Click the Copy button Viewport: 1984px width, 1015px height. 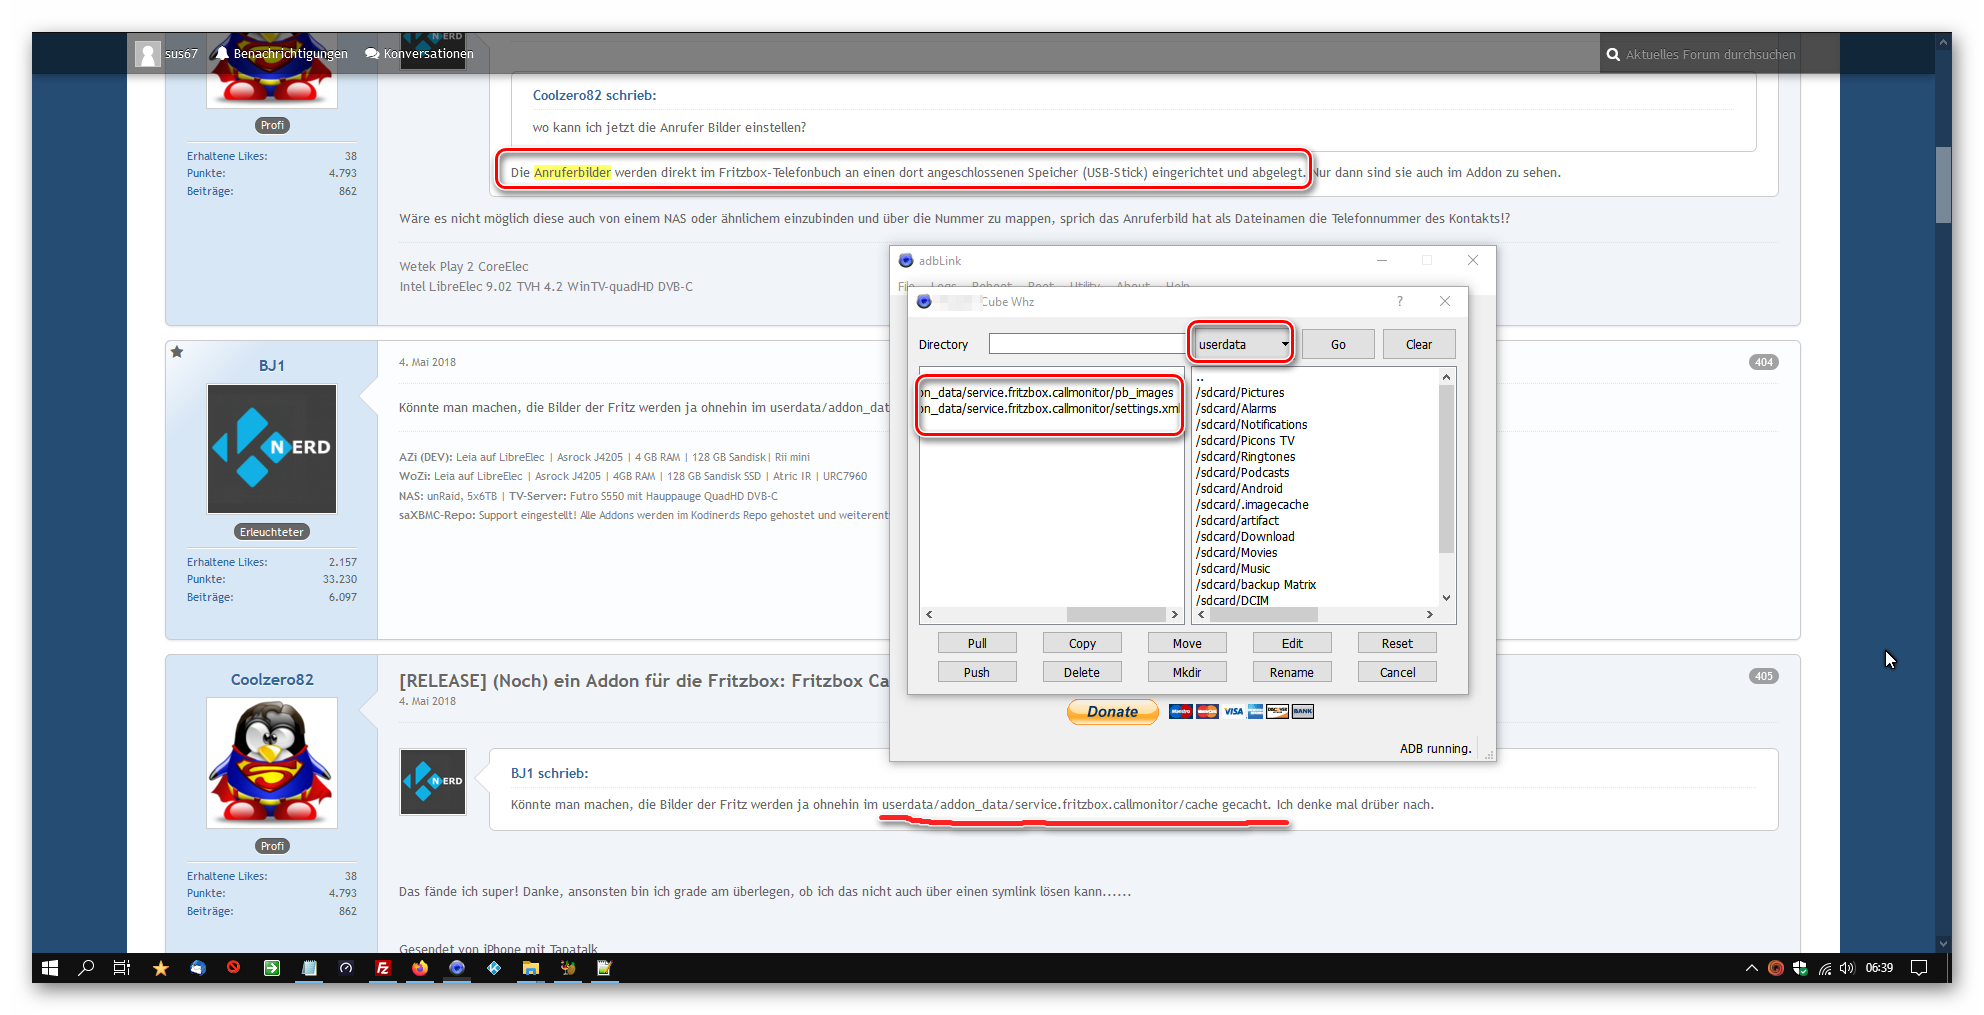coord(1082,643)
